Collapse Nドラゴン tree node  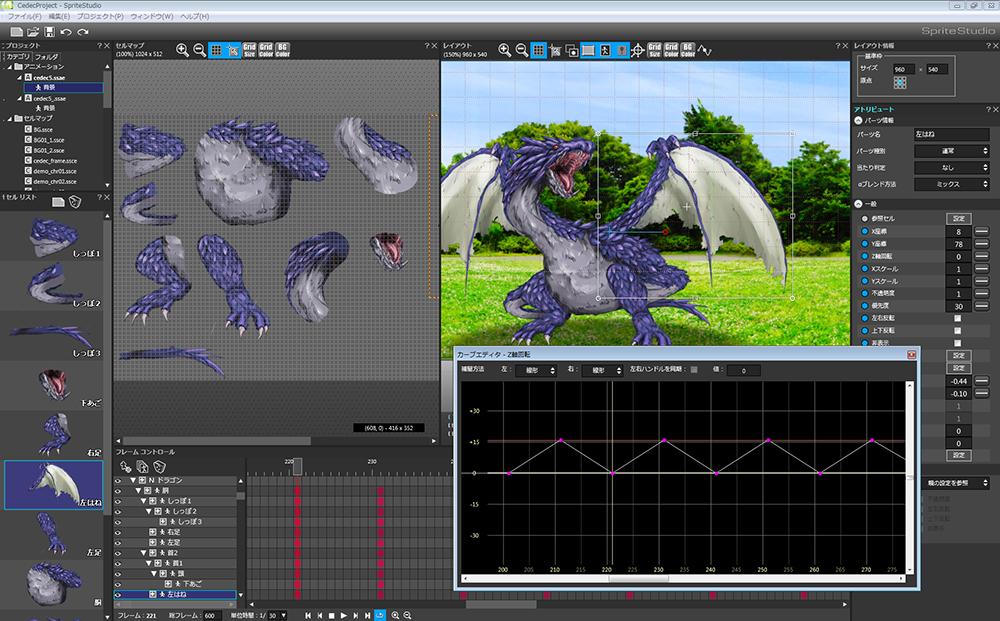(x=133, y=480)
